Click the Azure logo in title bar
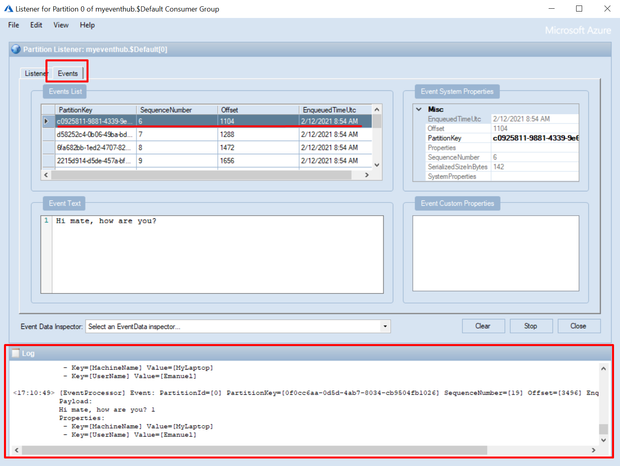The image size is (620, 466). (8, 8)
